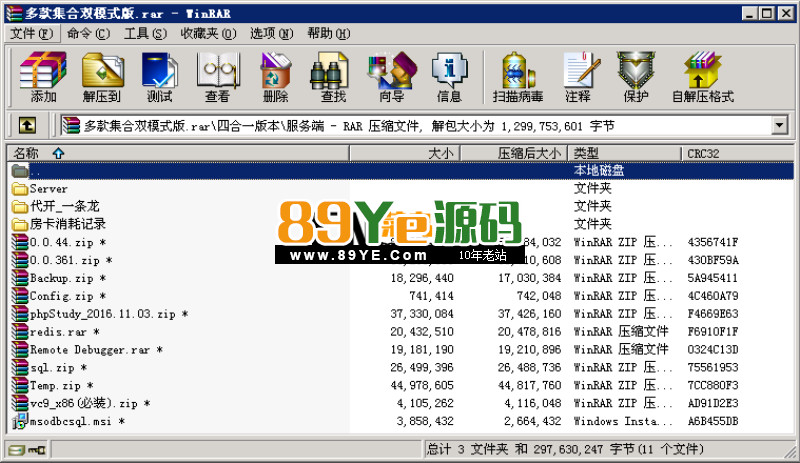Image resolution: width=800 pixels, height=463 pixels.
Task: Click the 0.0.44.zip archive icon
Action: pos(20,242)
